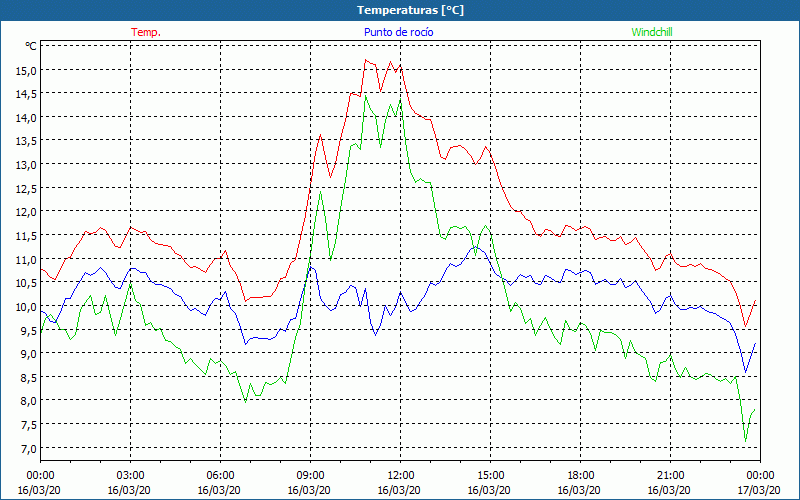The height and width of the screenshot is (500, 800).
Task: Click the '11,5' y-axis value
Action: coord(27,236)
